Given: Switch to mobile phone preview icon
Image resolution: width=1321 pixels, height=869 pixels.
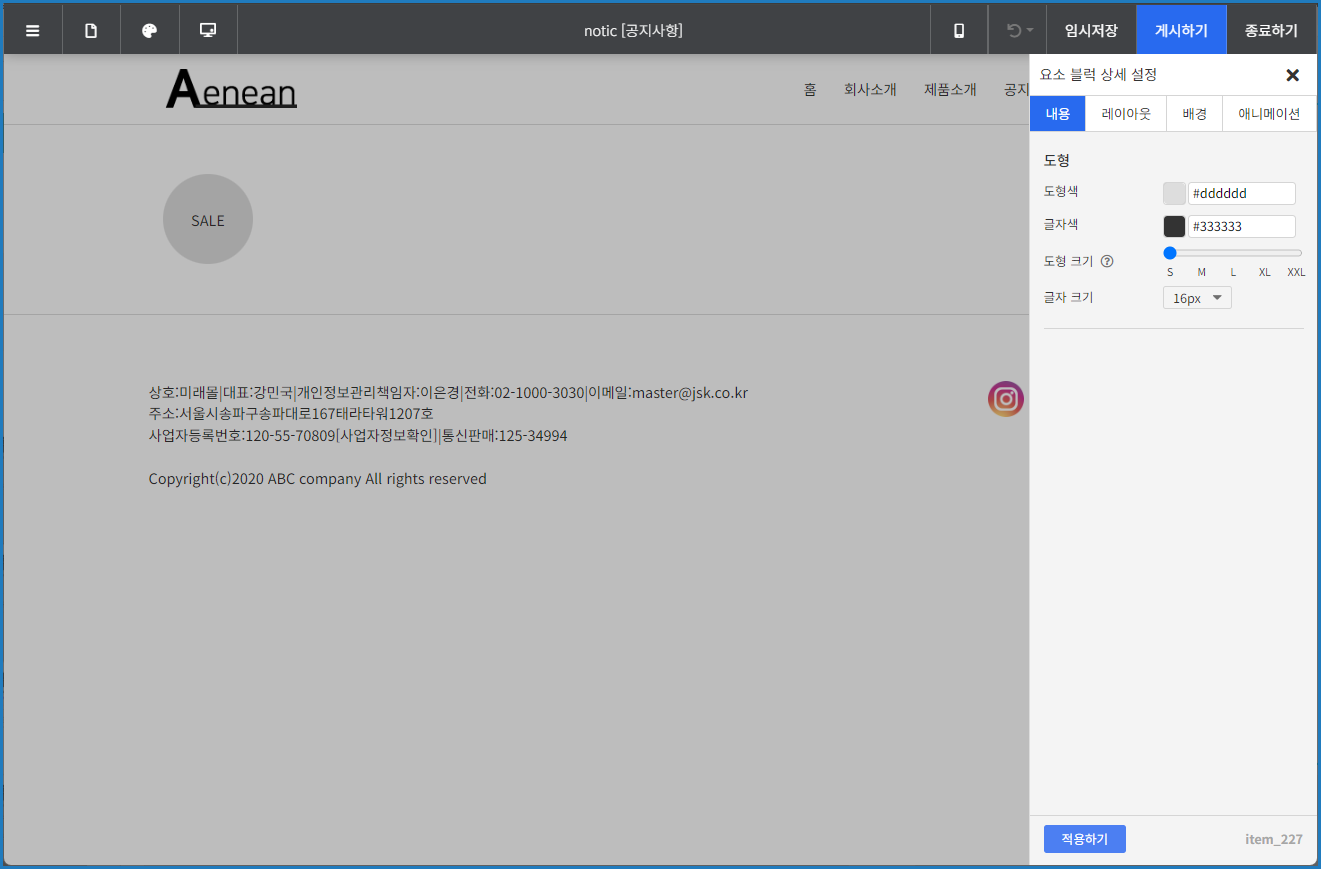Looking at the screenshot, I should click(x=959, y=30).
